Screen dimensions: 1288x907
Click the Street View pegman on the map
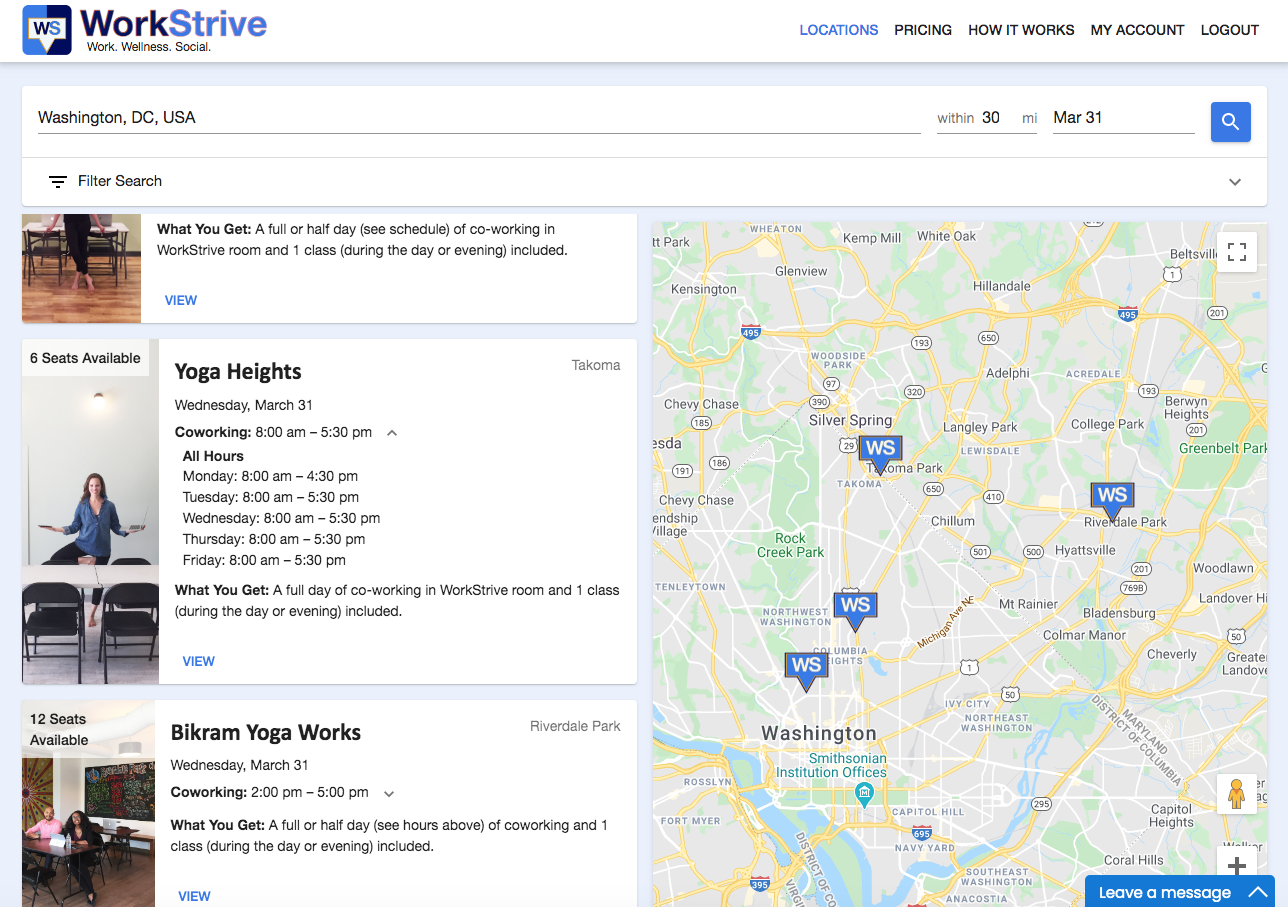1237,793
